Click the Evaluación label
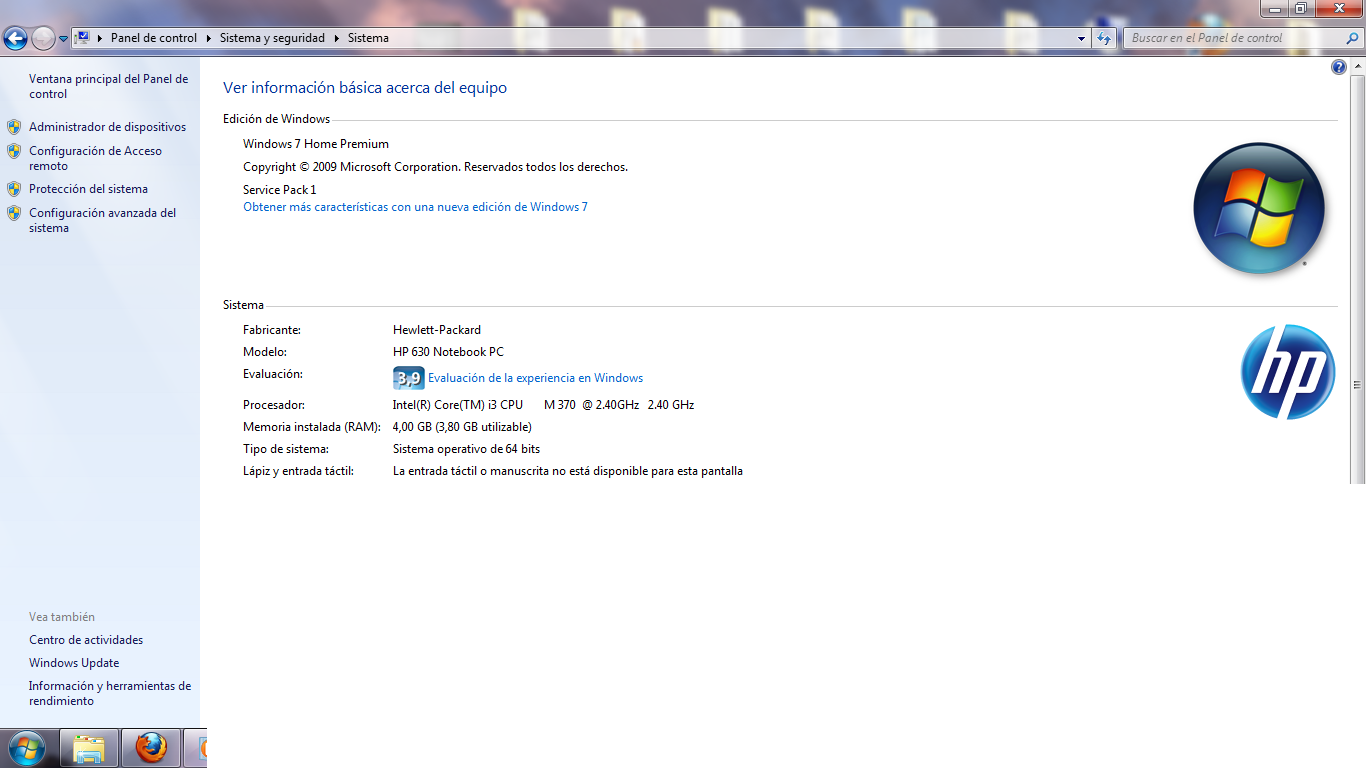The width and height of the screenshot is (1366, 768). [273, 374]
